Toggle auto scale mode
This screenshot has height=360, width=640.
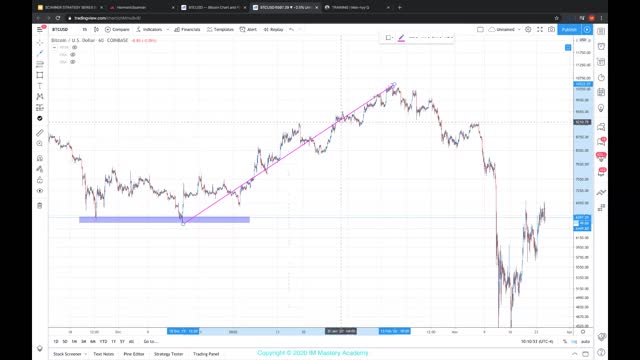tap(585, 342)
